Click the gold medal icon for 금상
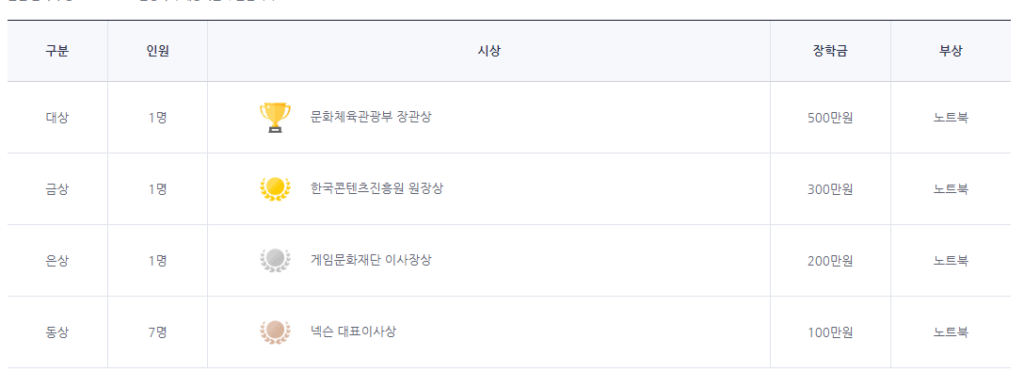Screen dimensions: 1024x388 click(x=275, y=189)
